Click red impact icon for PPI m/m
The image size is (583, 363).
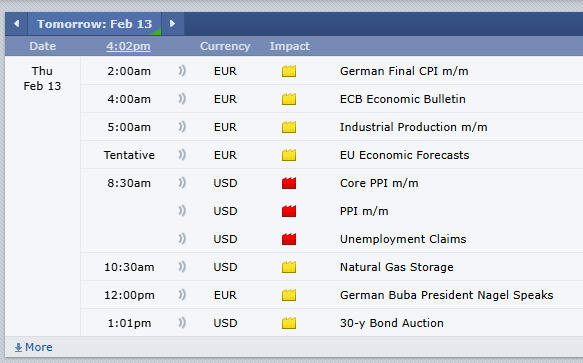point(289,211)
